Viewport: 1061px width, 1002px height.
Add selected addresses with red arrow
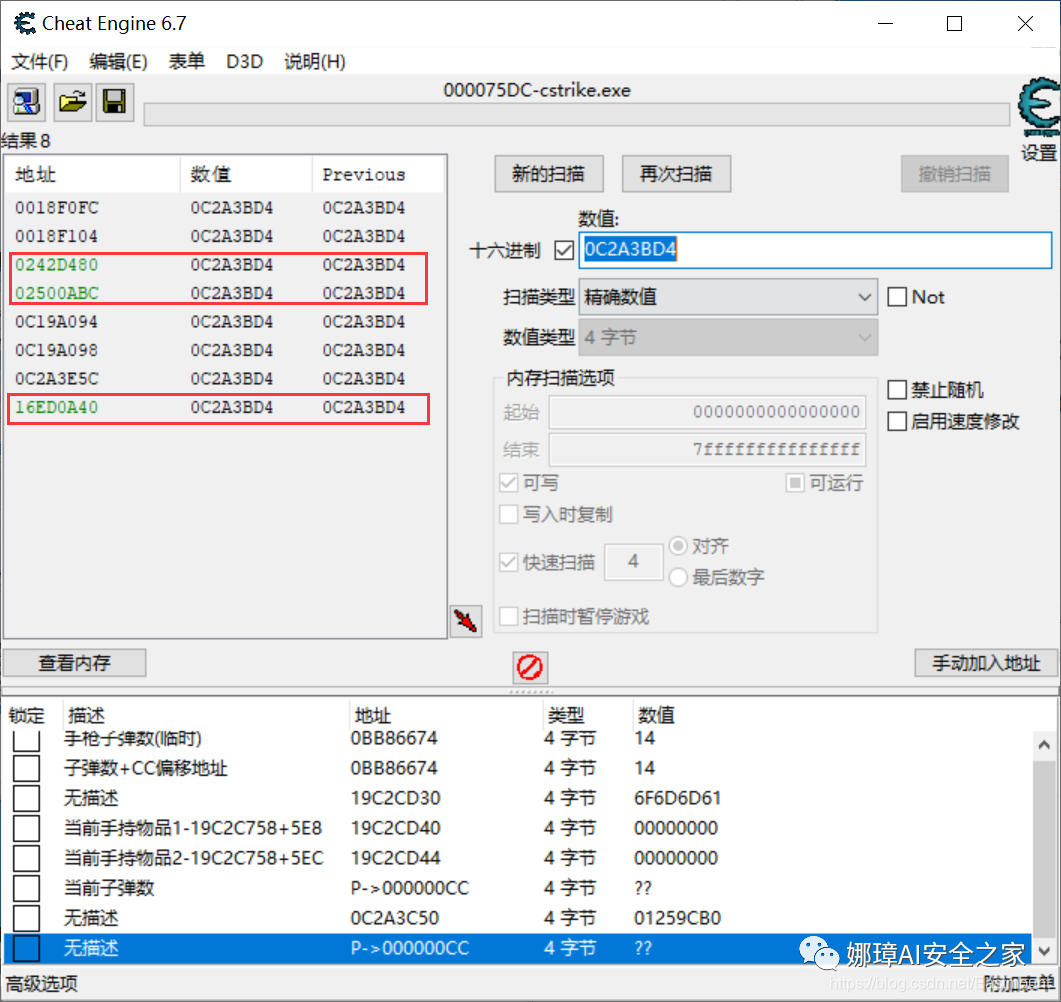466,620
